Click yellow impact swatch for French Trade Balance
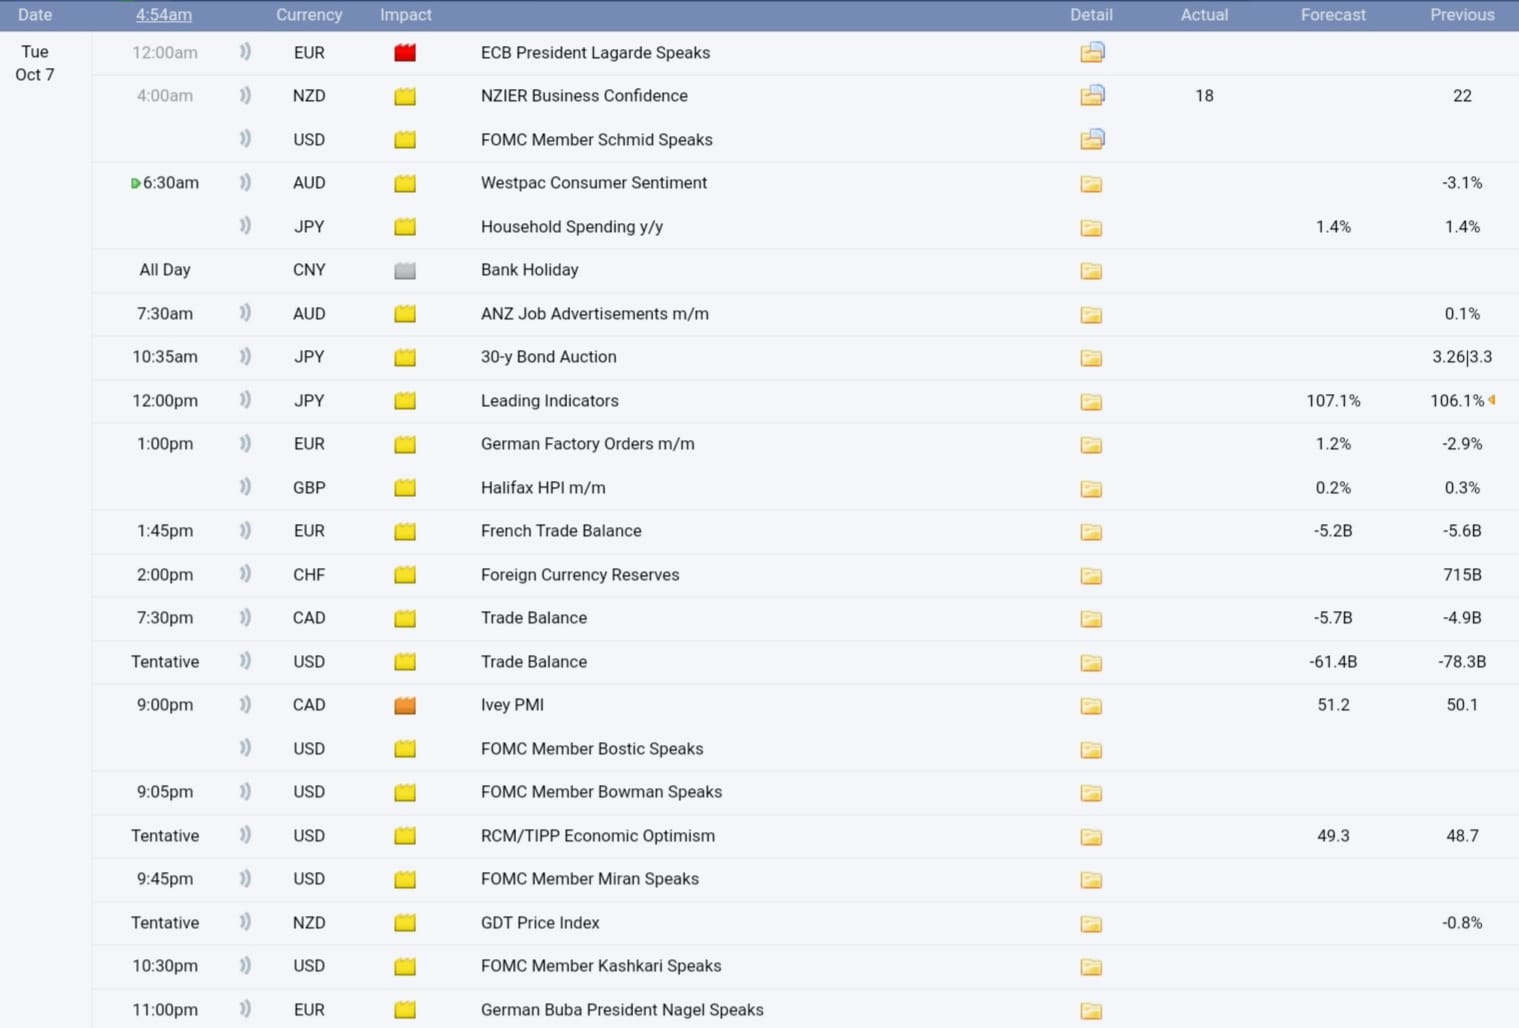Viewport: 1519px width, 1028px height. [x=405, y=532]
